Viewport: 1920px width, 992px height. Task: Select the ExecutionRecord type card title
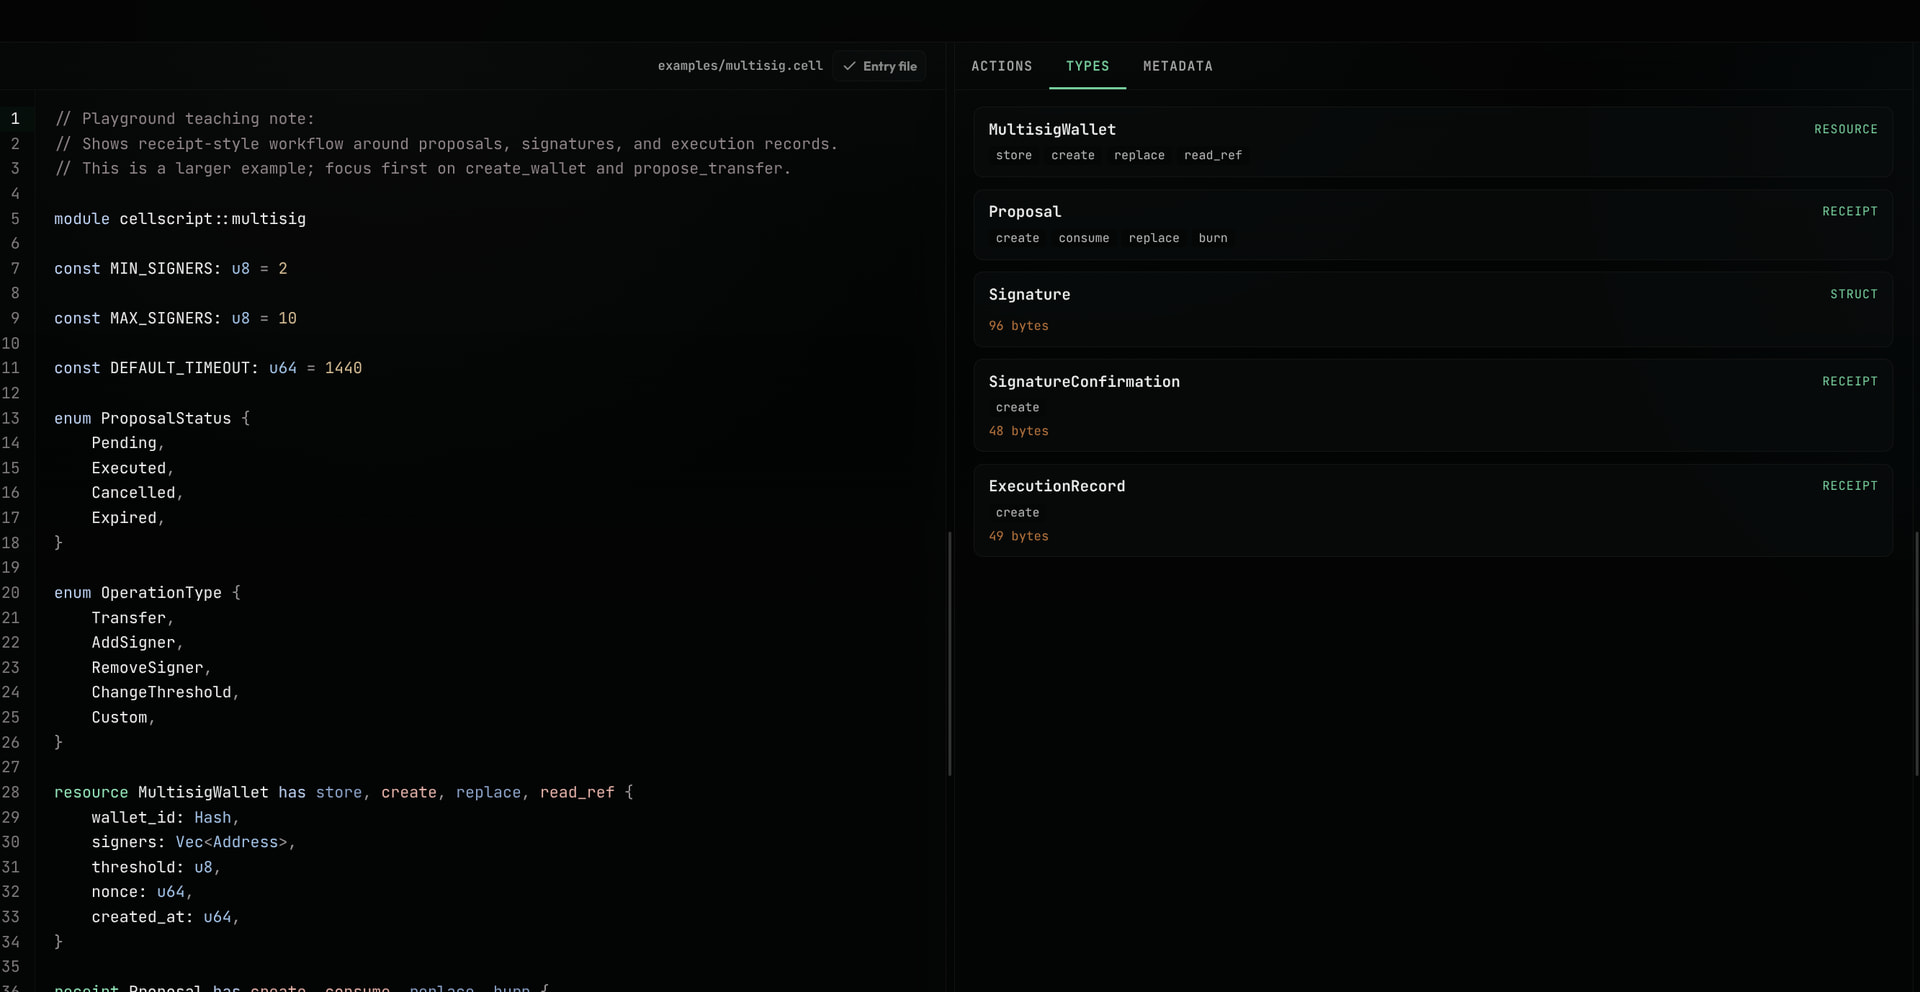pyautogui.click(x=1057, y=486)
